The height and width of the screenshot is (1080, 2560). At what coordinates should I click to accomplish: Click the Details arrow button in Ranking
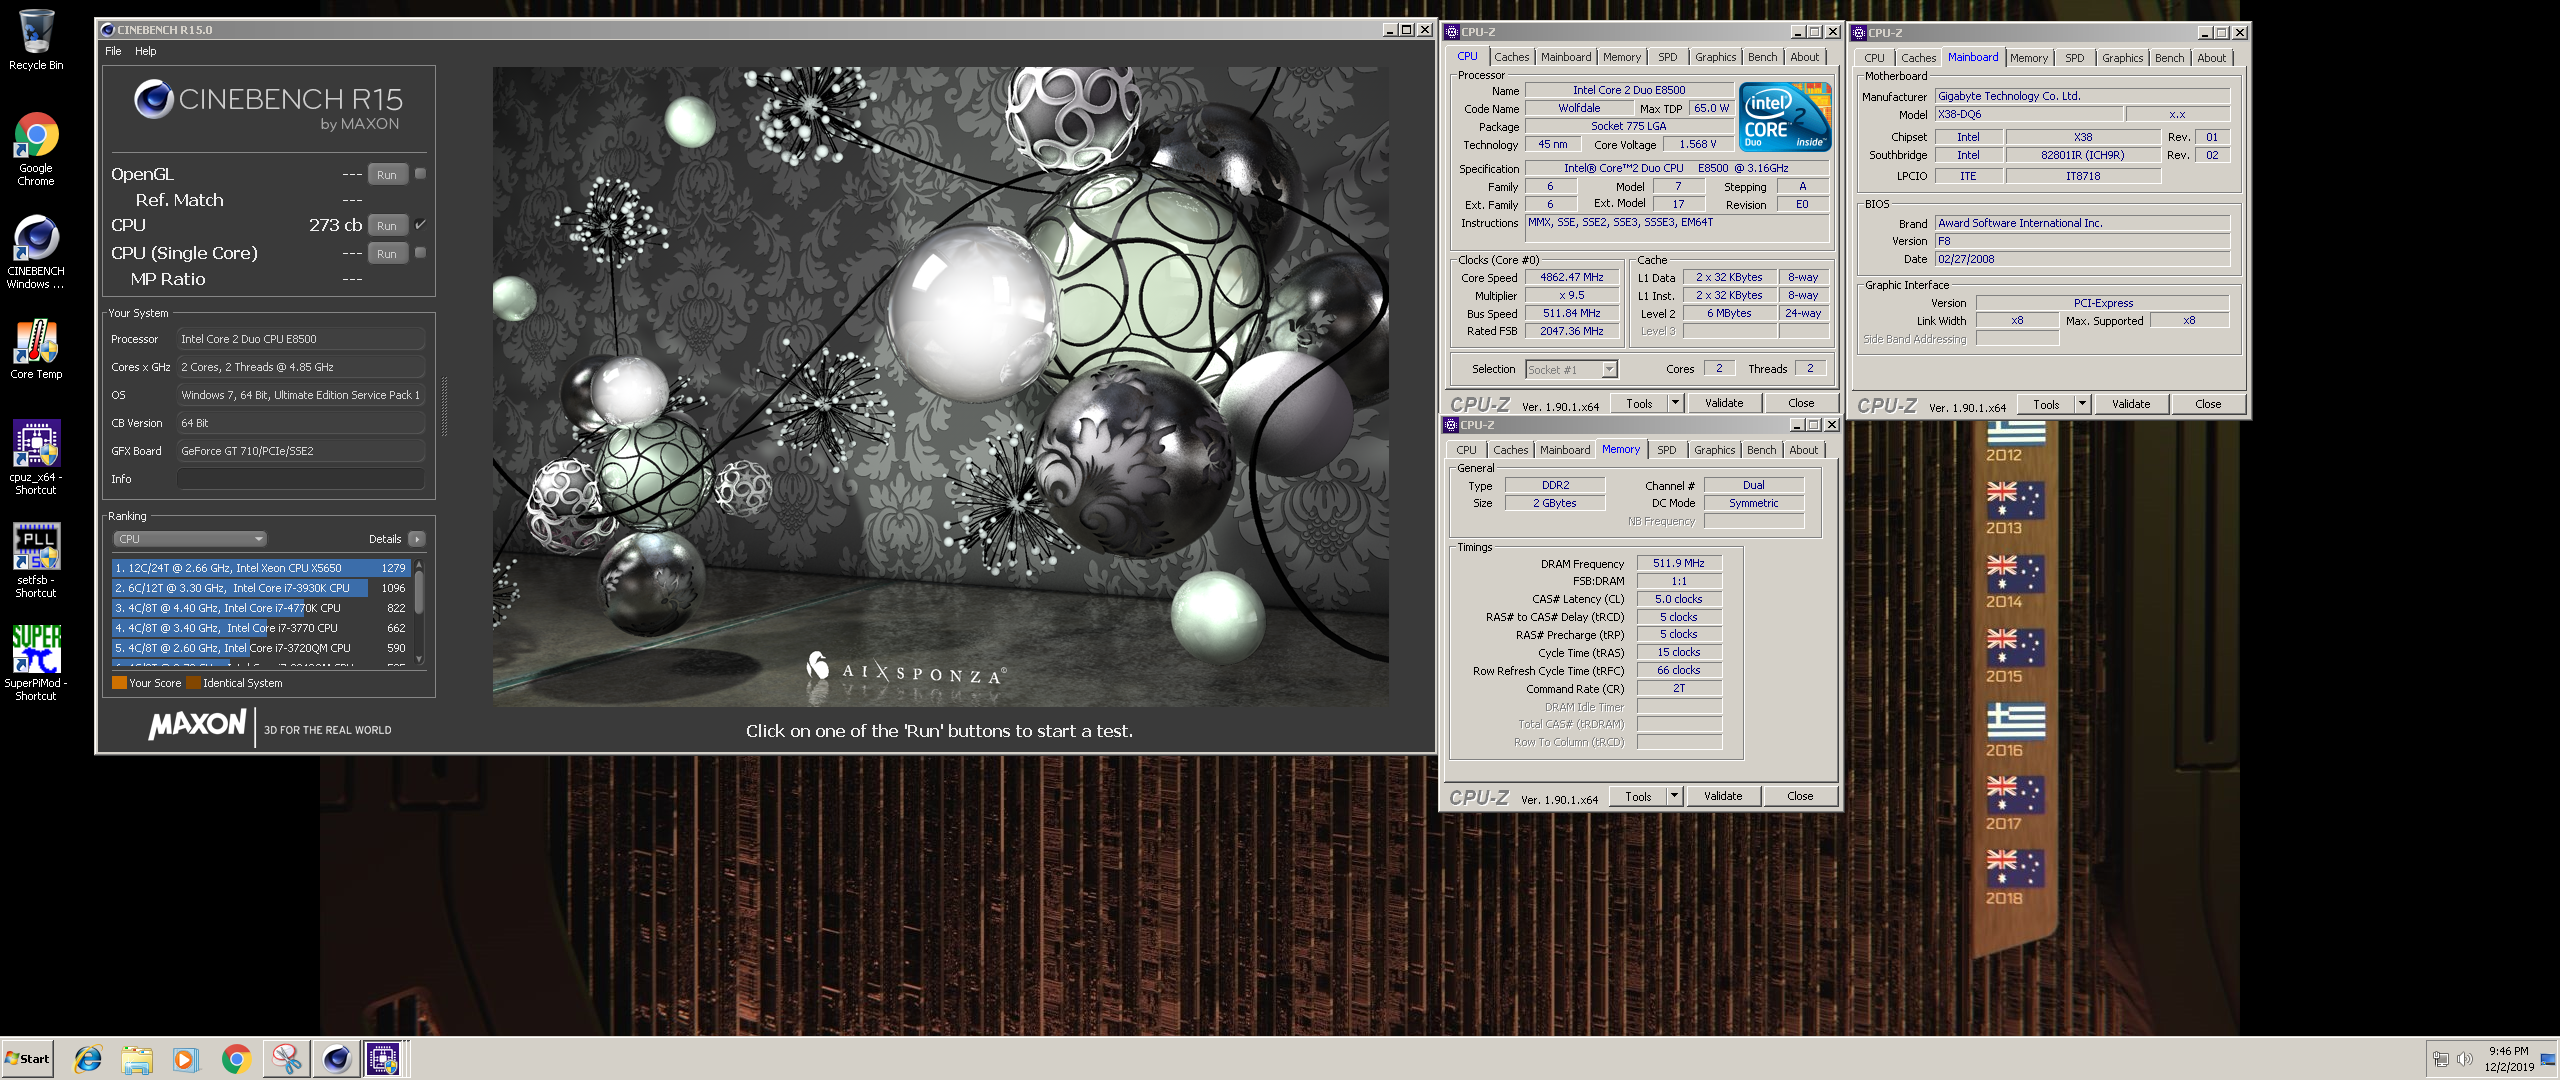(417, 539)
